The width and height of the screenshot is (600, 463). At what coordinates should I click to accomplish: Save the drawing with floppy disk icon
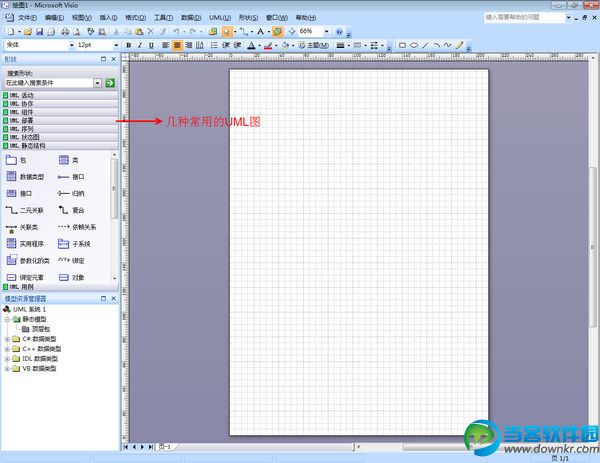[x=39, y=32]
